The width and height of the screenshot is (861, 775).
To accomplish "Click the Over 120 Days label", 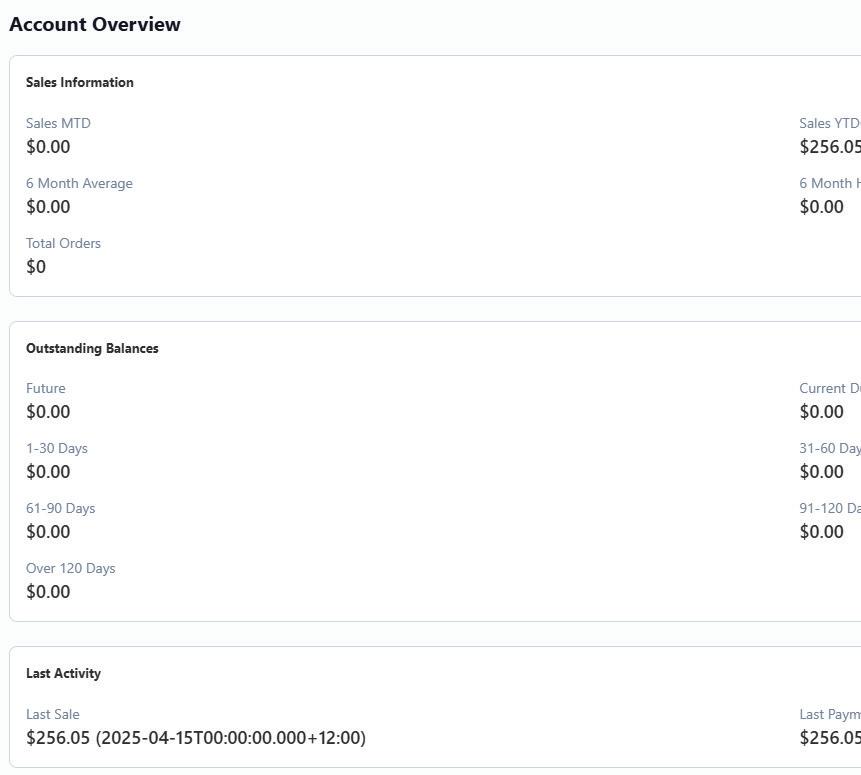I will tap(70, 568).
